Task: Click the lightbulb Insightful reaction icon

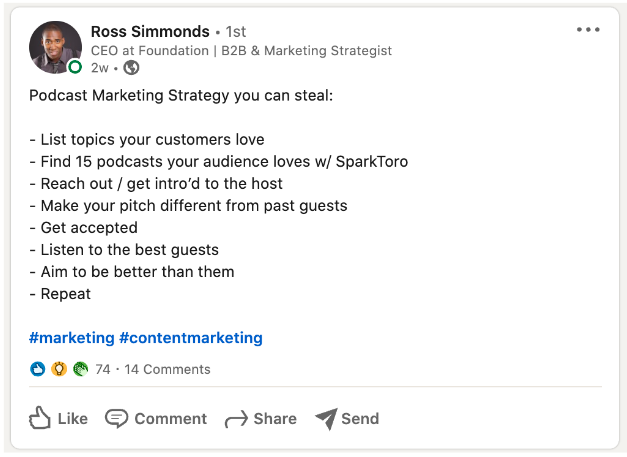Action: point(59,369)
